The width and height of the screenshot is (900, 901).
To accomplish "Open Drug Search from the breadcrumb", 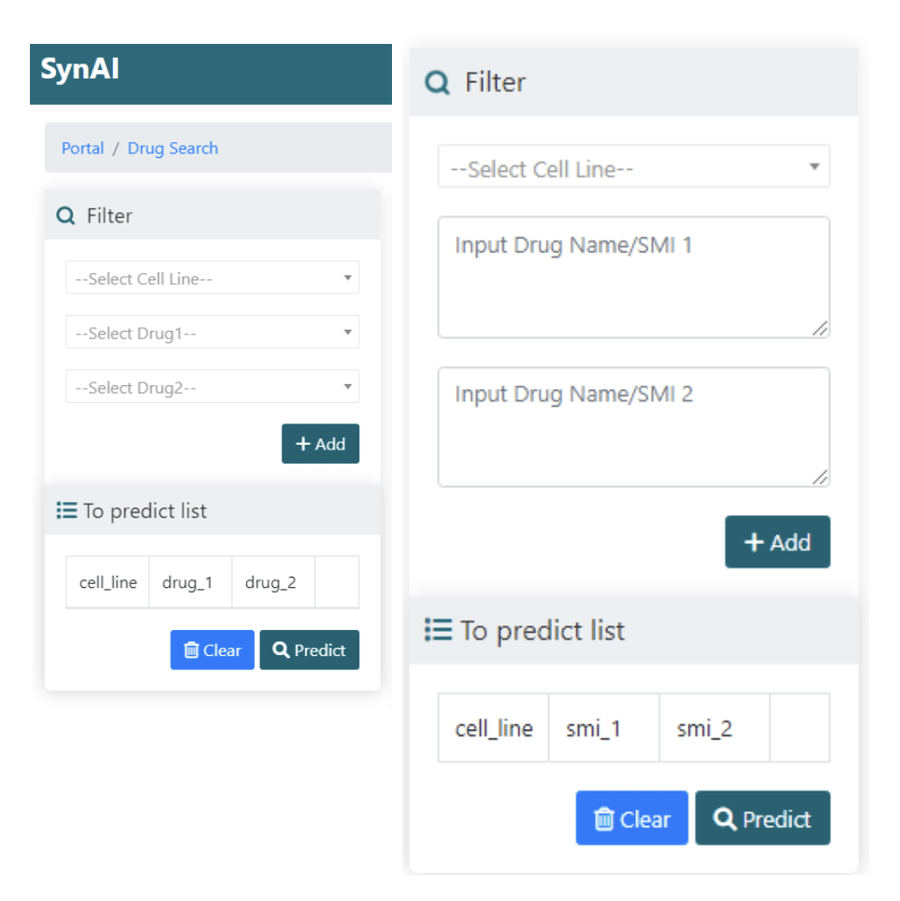I will point(172,148).
